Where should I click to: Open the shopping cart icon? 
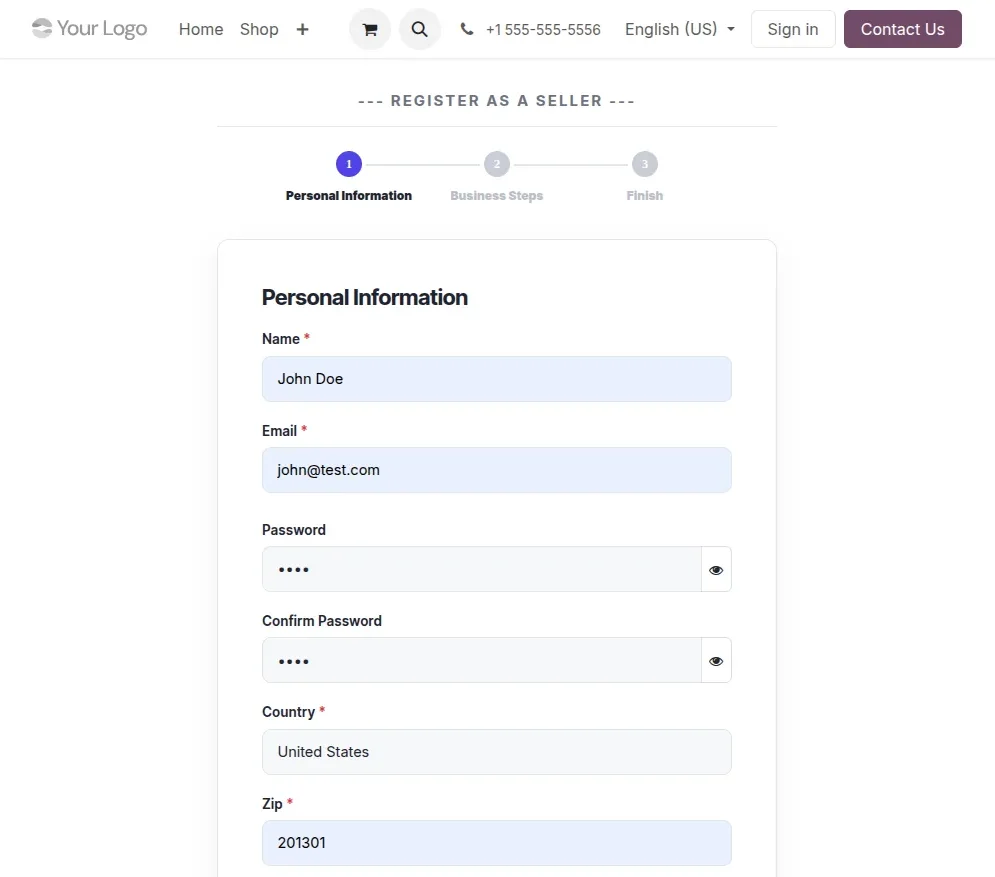click(x=370, y=29)
